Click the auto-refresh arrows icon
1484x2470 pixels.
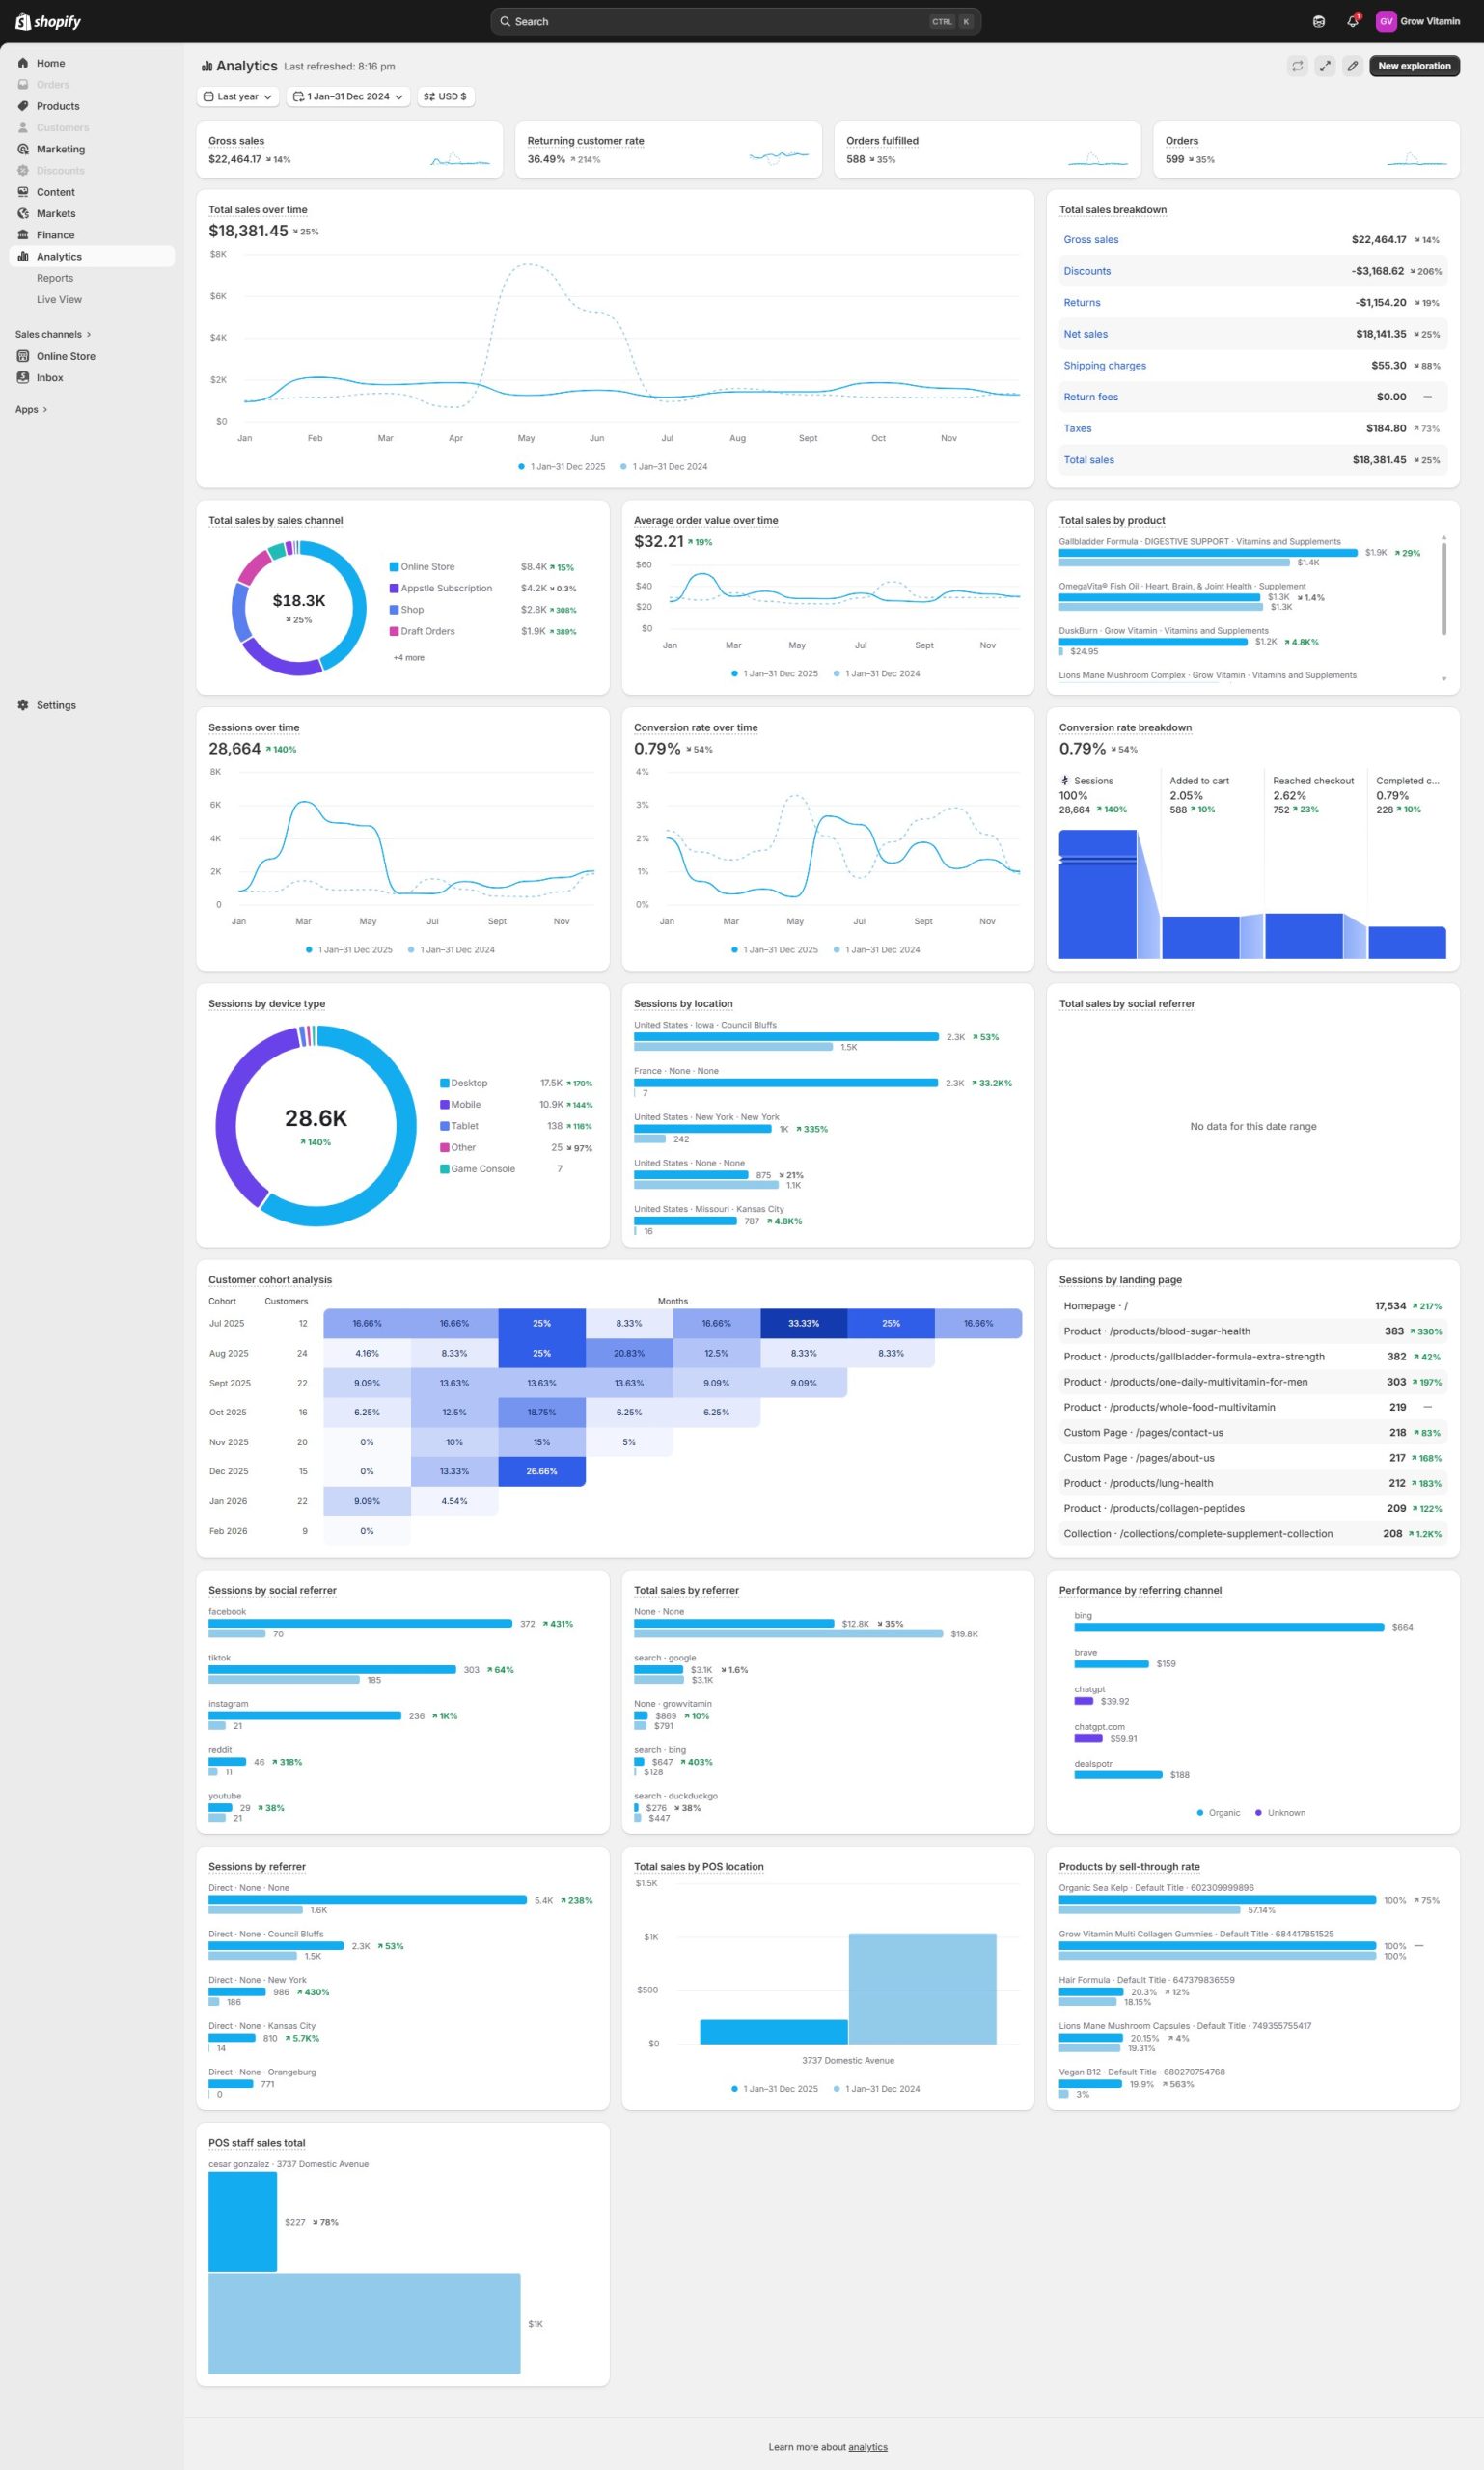click(x=1297, y=66)
